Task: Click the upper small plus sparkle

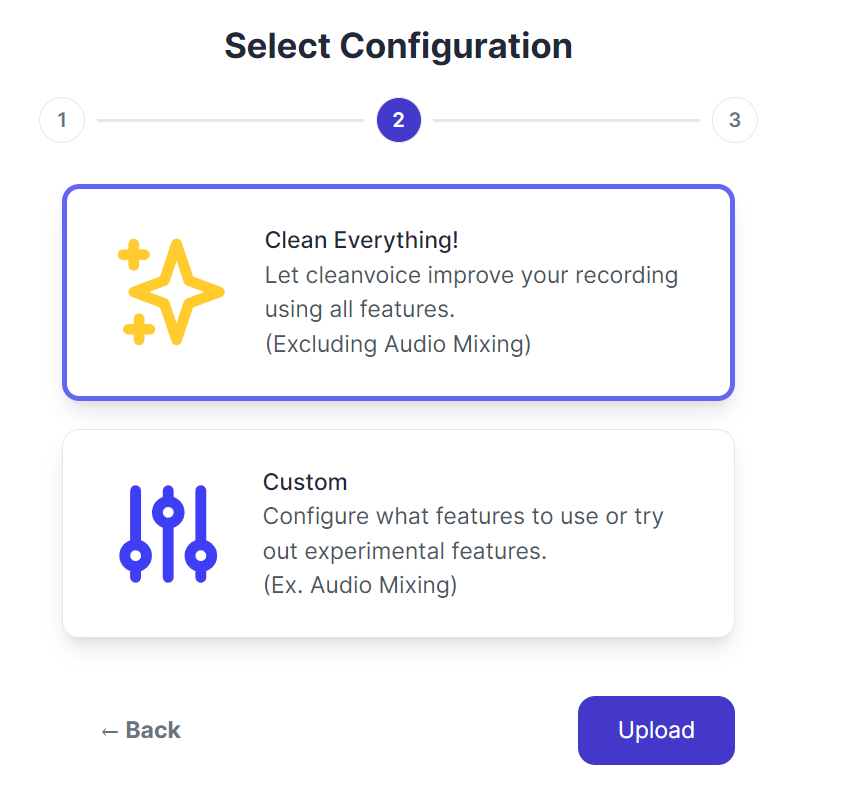Action: click(133, 254)
